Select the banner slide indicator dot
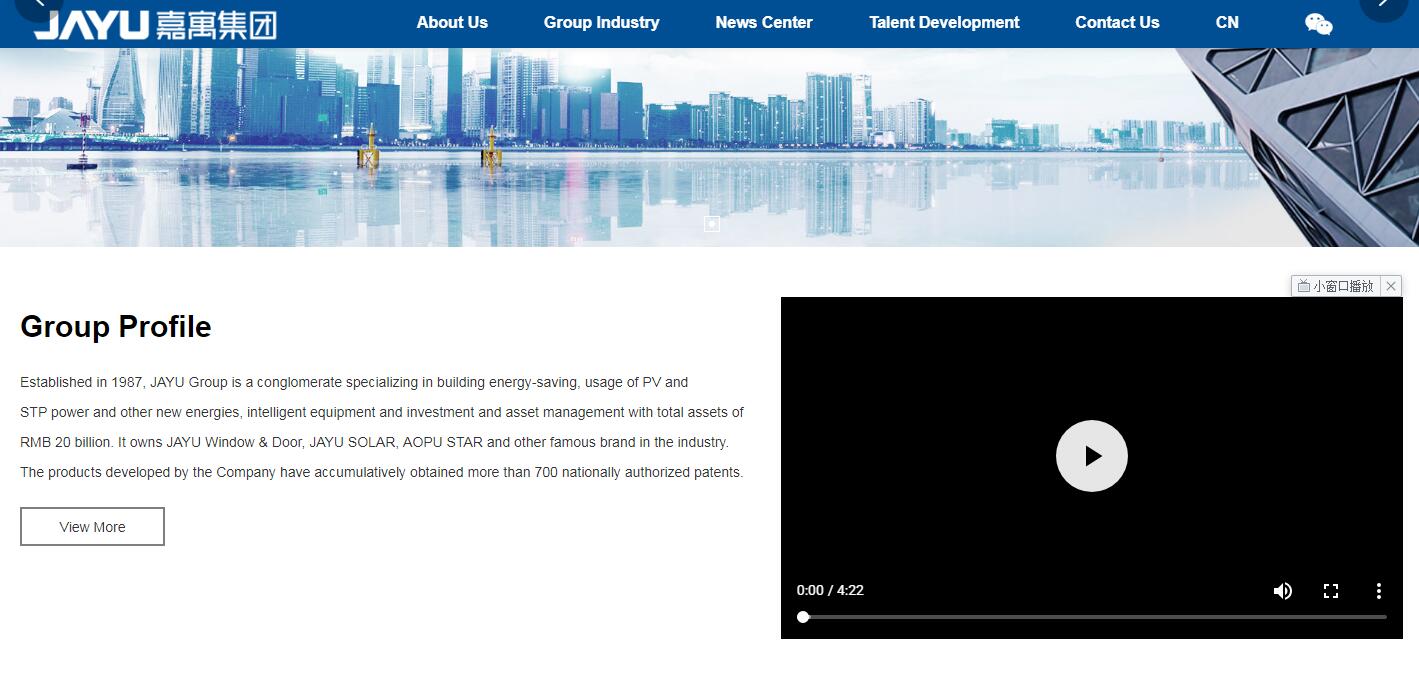This screenshot has width=1419, height=682. 712,224
